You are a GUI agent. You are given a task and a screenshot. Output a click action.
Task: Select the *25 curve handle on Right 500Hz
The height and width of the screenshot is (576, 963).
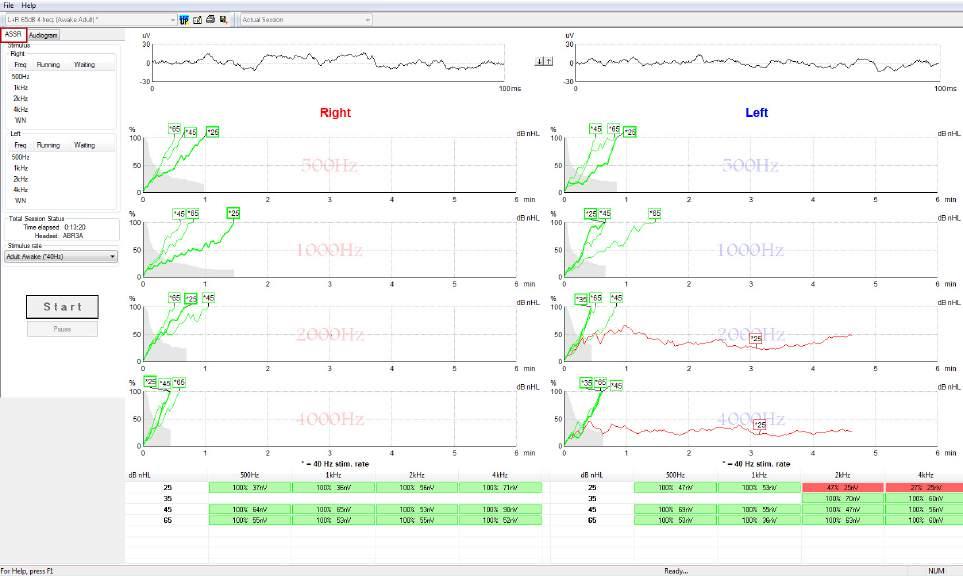click(212, 132)
